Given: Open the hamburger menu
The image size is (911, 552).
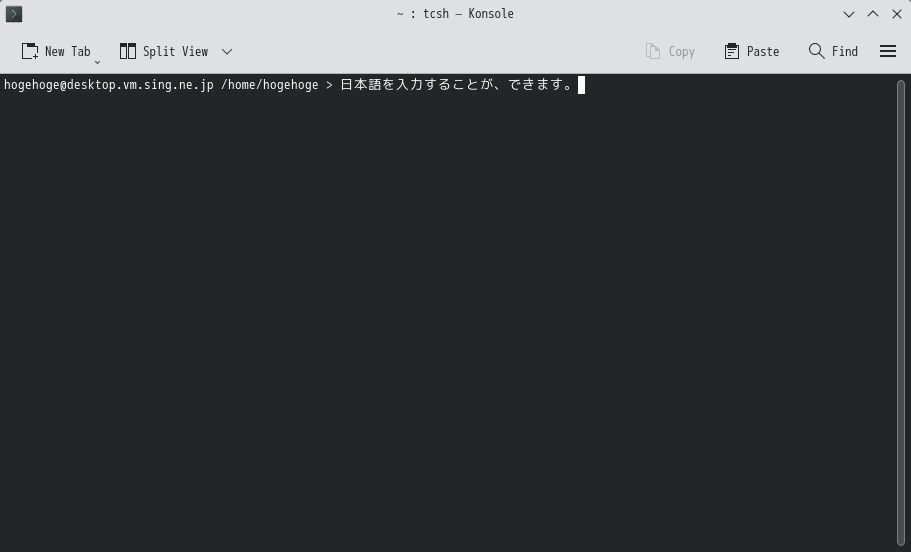Looking at the screenshot, I should point(888,52).
